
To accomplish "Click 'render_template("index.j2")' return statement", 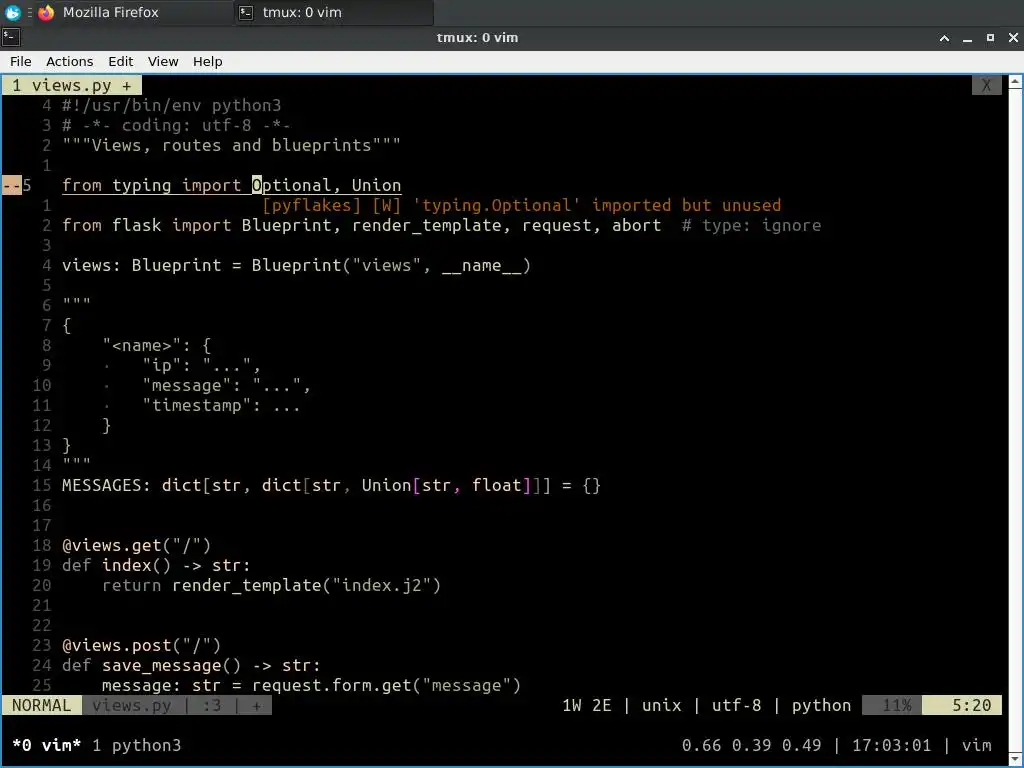I will pos(306,585).
